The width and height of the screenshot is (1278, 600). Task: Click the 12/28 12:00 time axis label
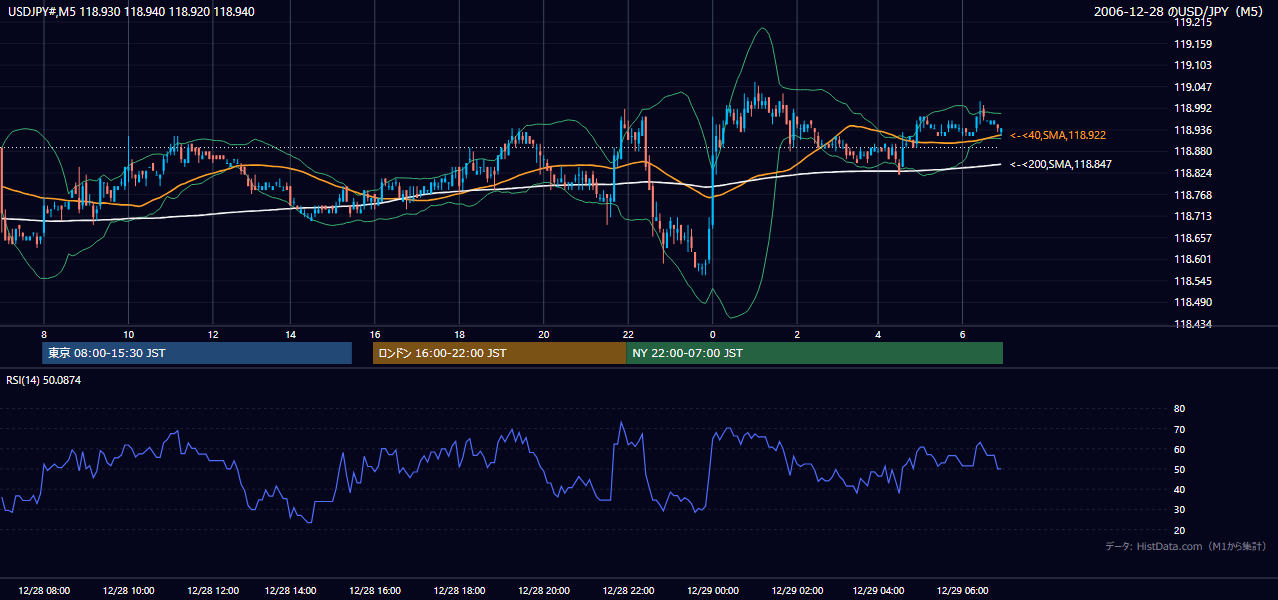tap(212, 591)
